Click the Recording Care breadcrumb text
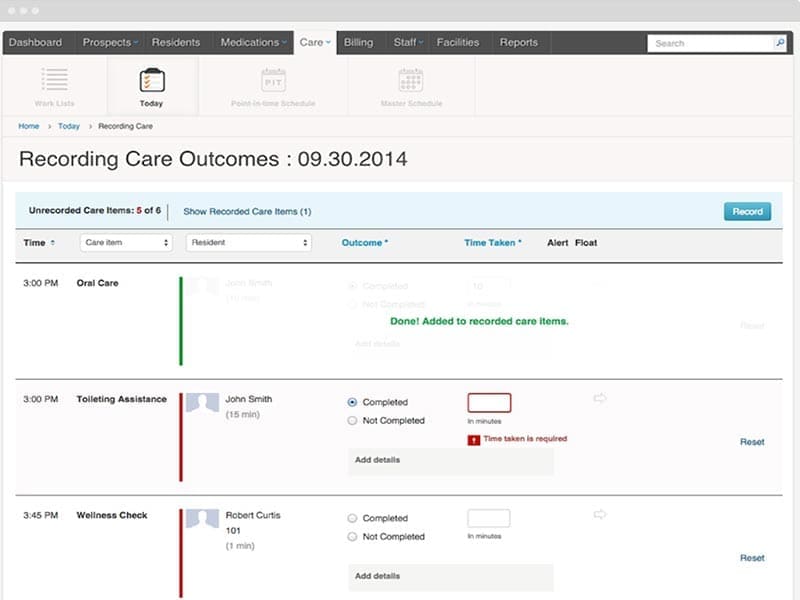The height and width of the screenshot is (600, 800). tap(126, 126)
